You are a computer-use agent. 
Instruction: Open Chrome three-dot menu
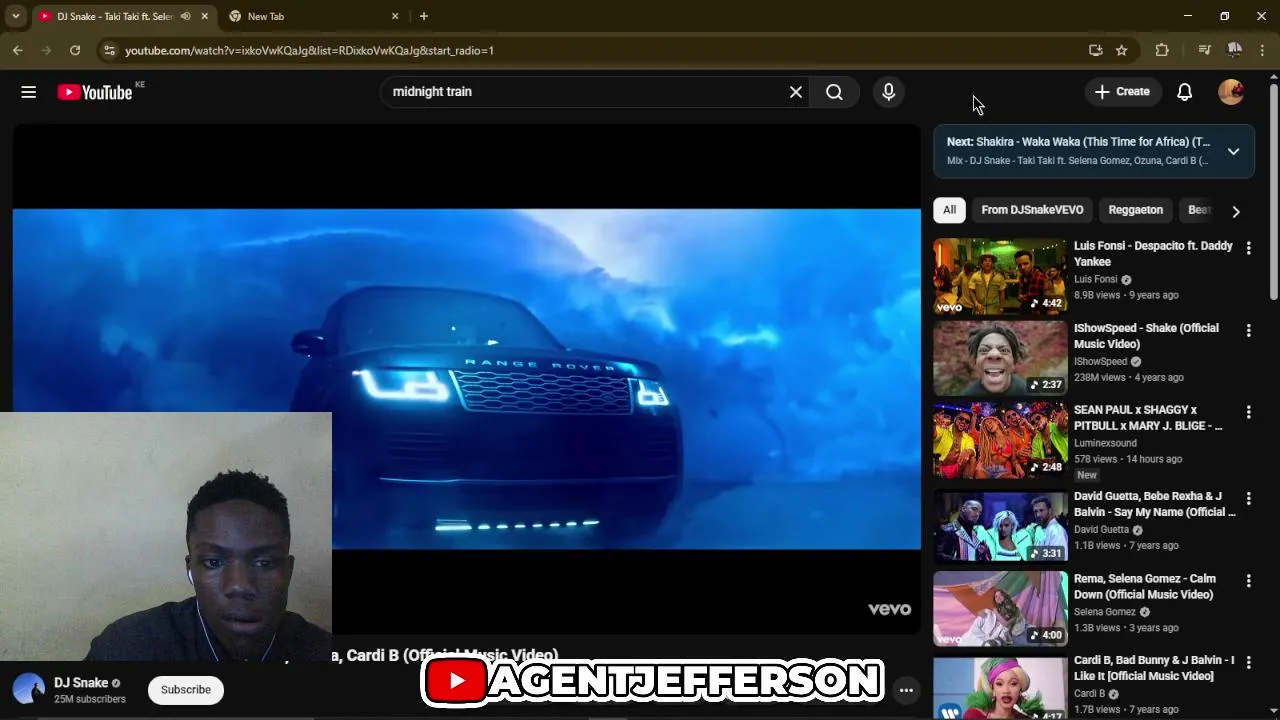pos(1264,50)
